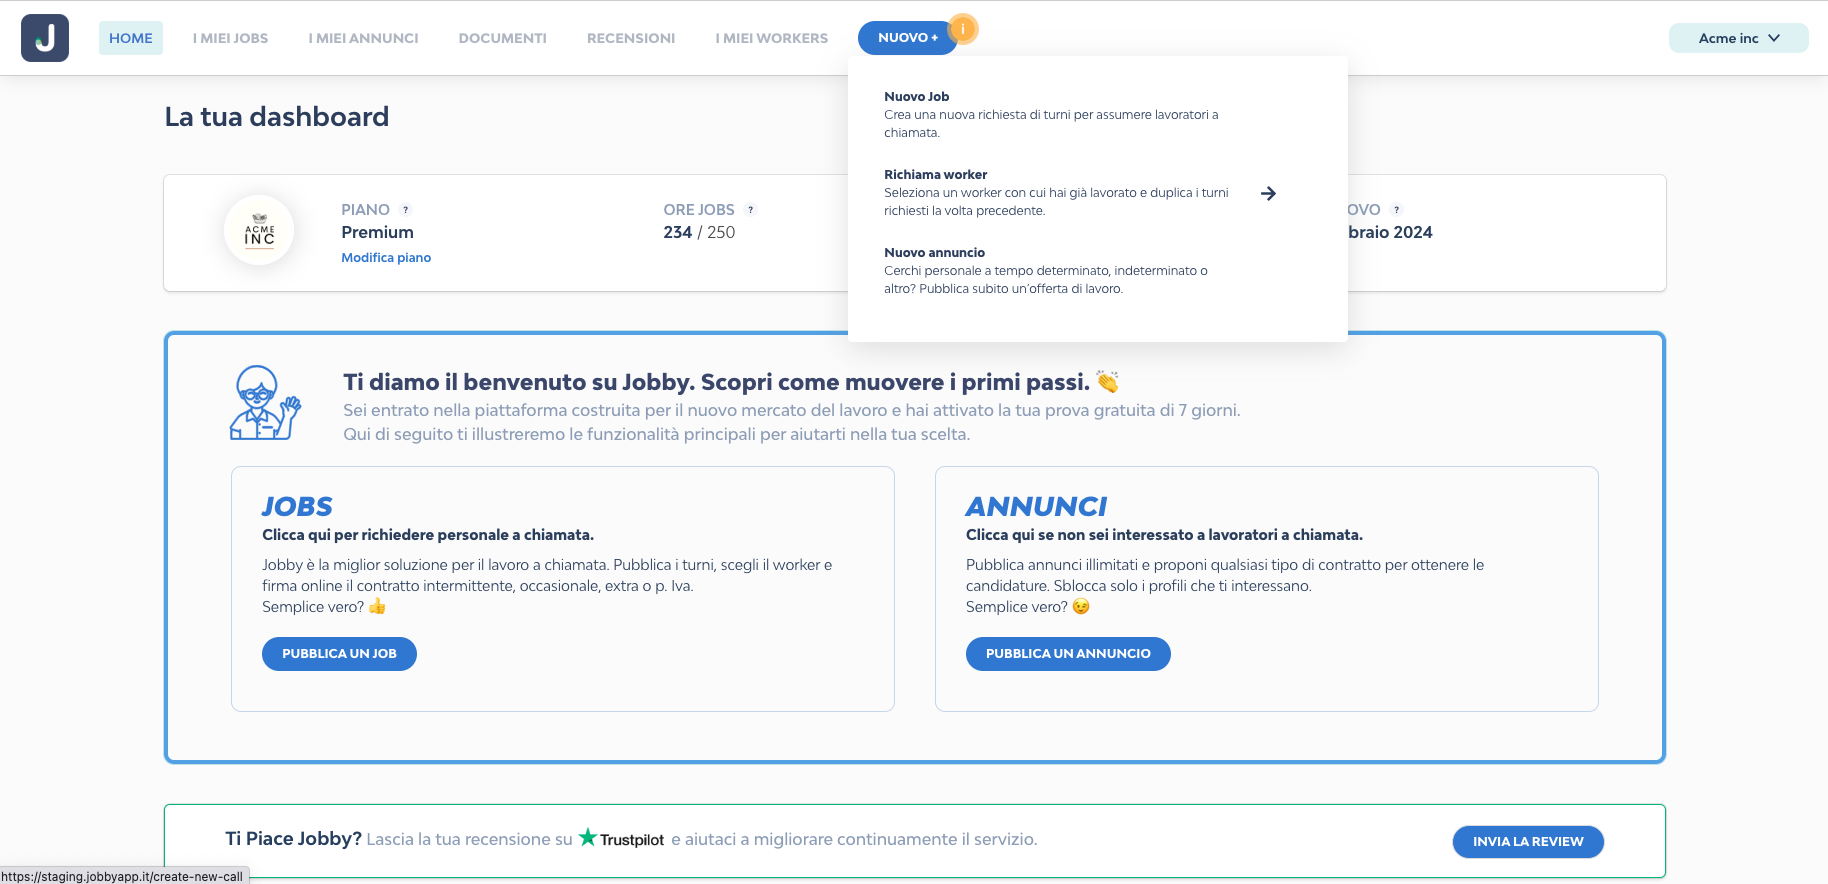Click the INVIA LA REVIEW button
The width and height of the screenshot is (1828, 884).
pos(1528,842)
